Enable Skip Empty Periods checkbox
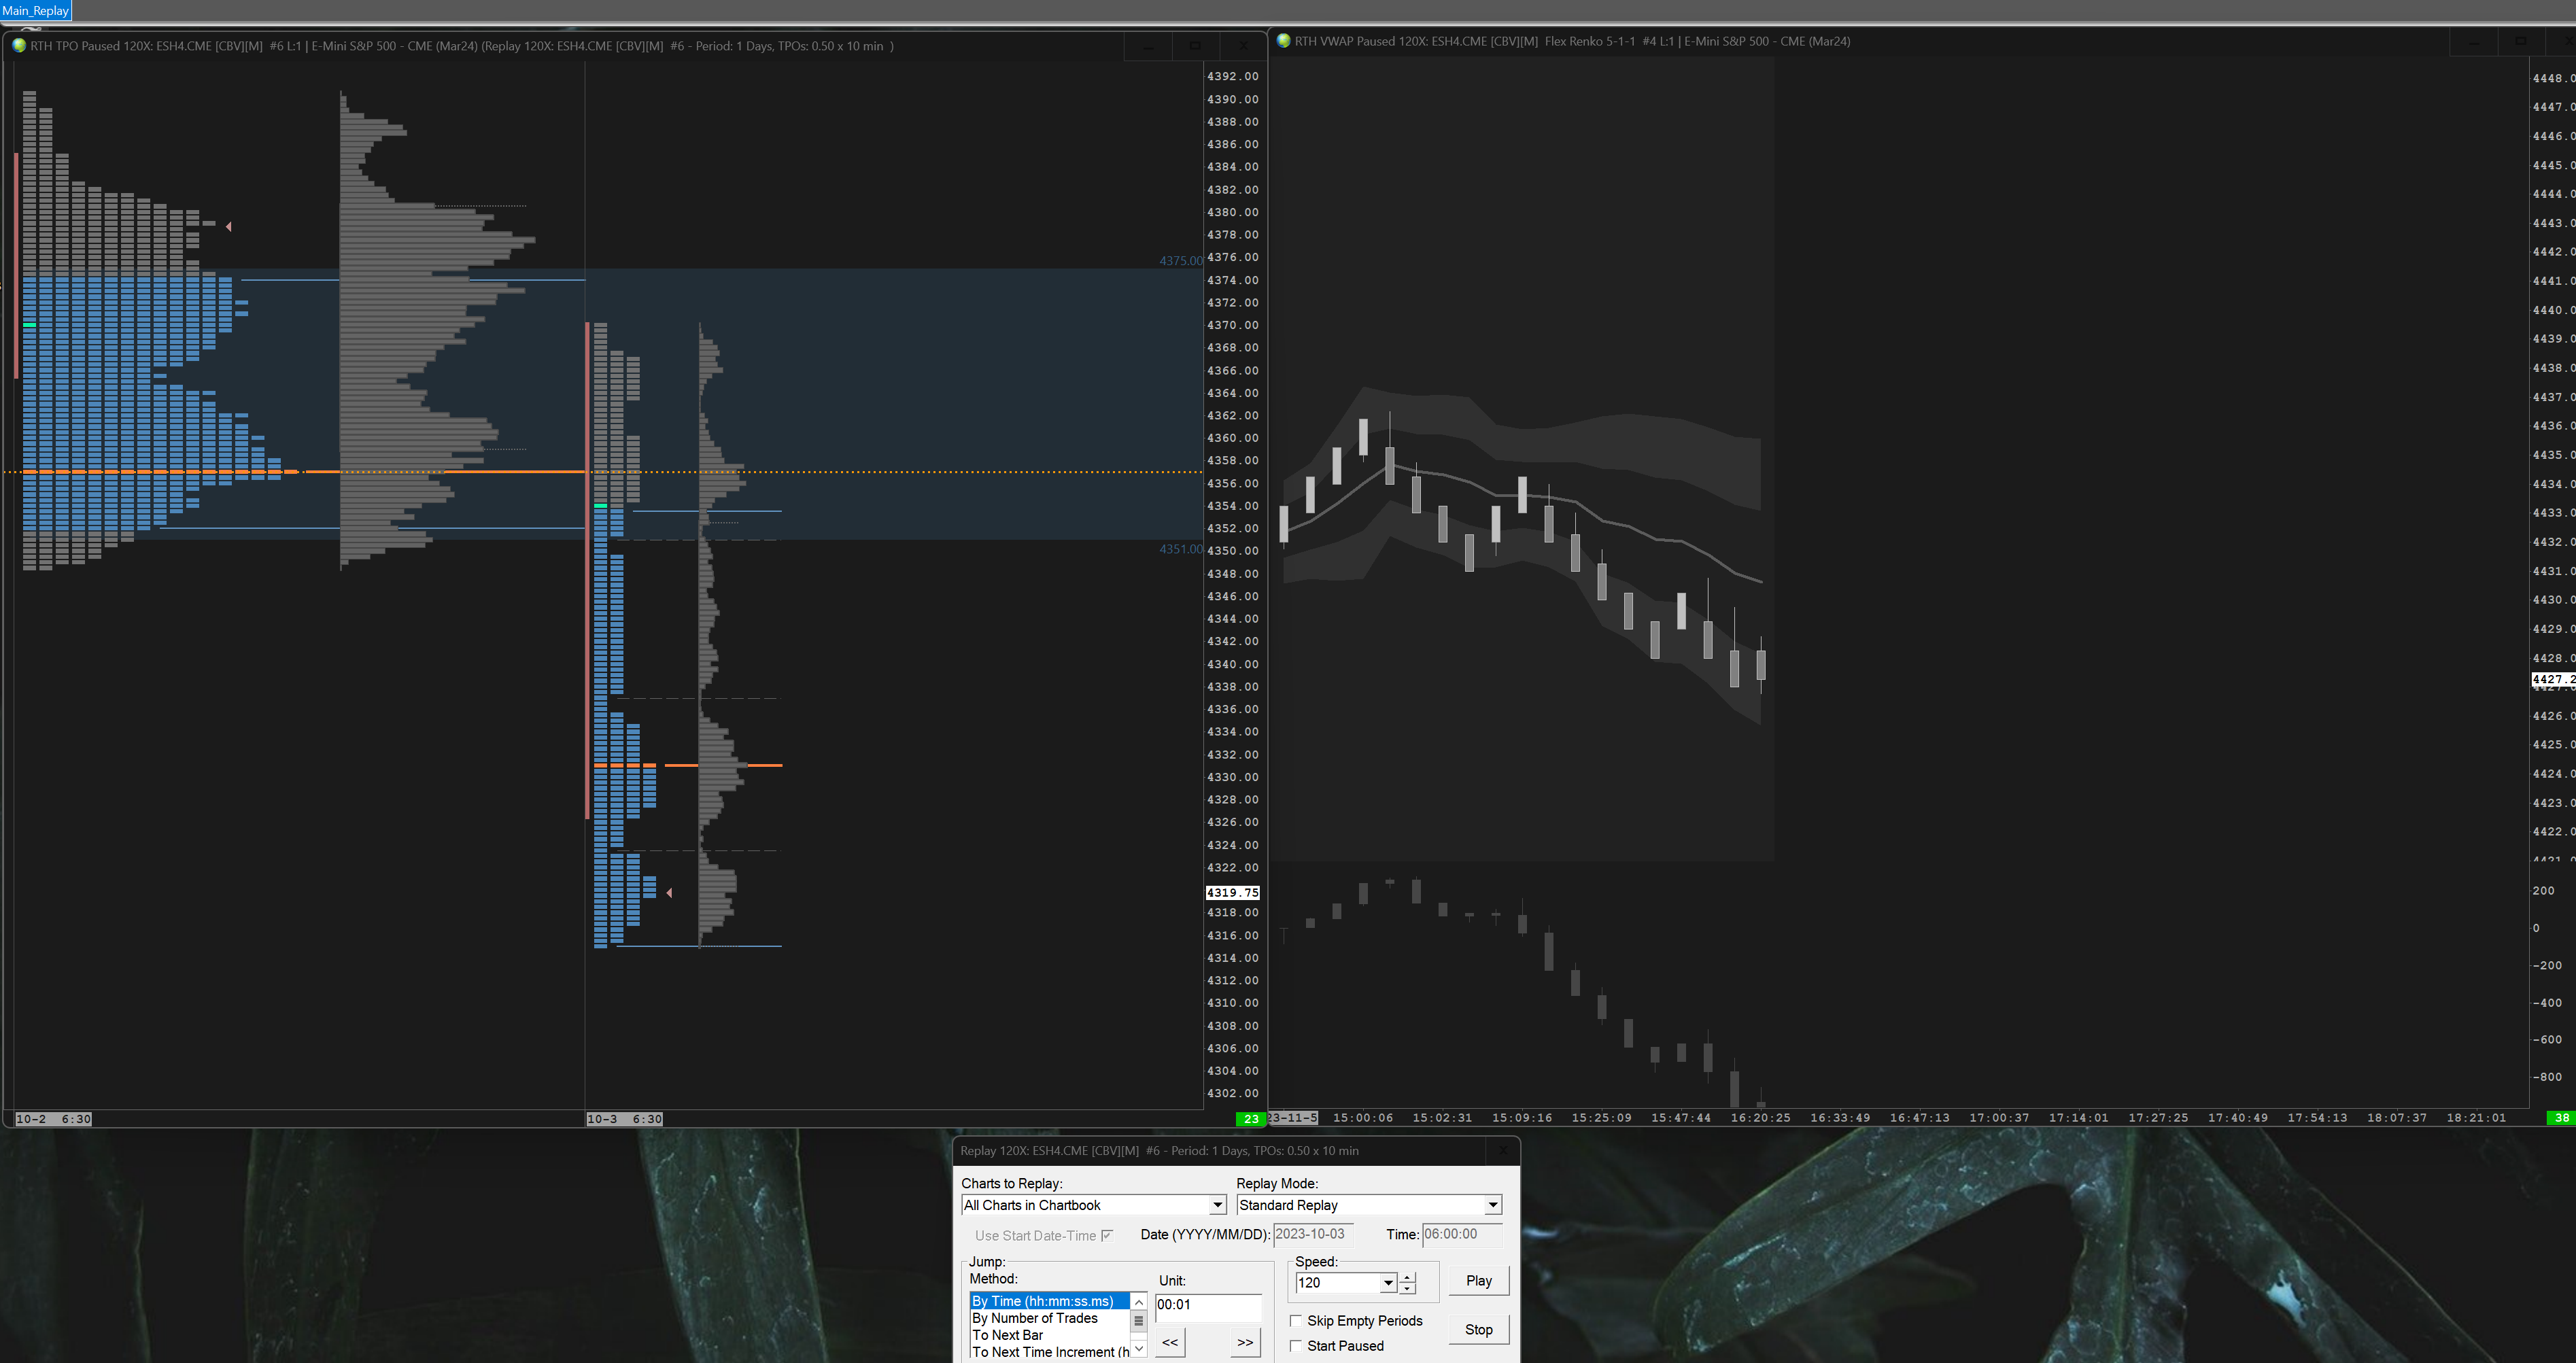Screen dimensions: 2576x1363 (x=1296, y=1321)
